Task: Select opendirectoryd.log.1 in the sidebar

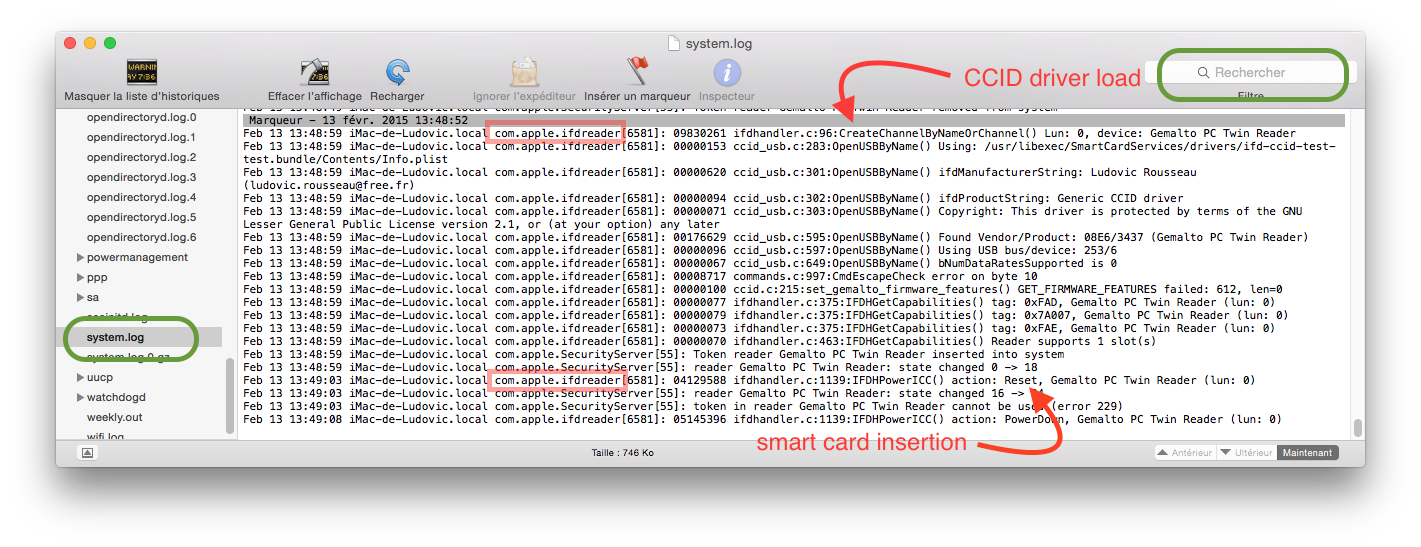Action: tap(141, 137)
